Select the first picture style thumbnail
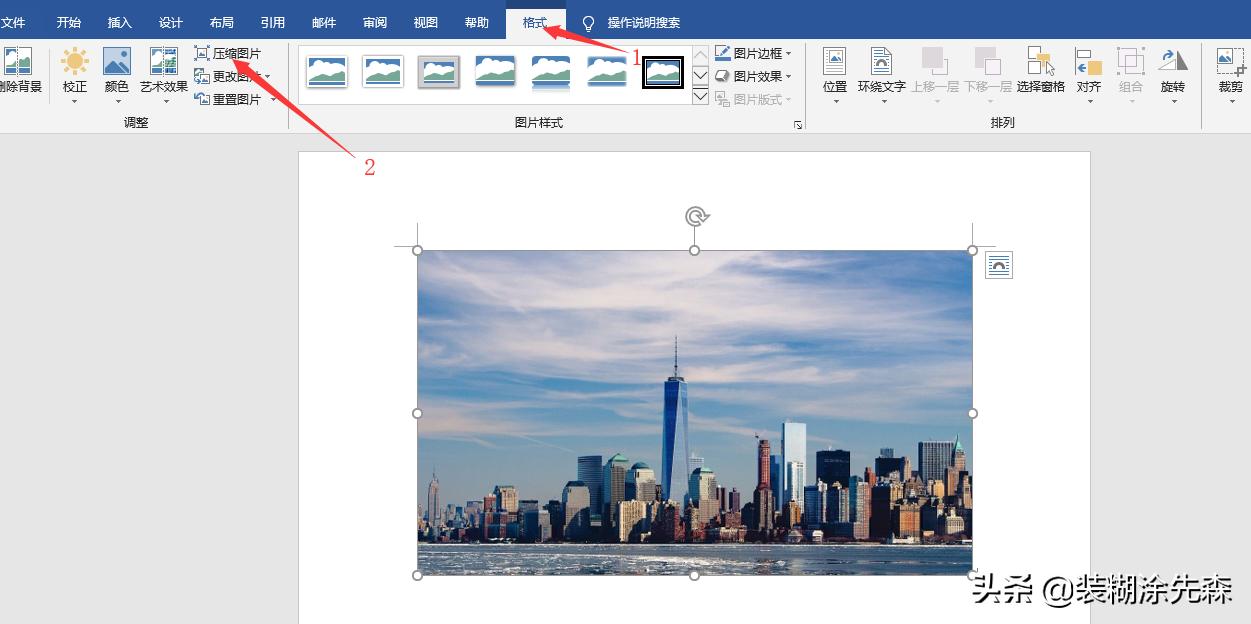 click(x=327, y=72)
